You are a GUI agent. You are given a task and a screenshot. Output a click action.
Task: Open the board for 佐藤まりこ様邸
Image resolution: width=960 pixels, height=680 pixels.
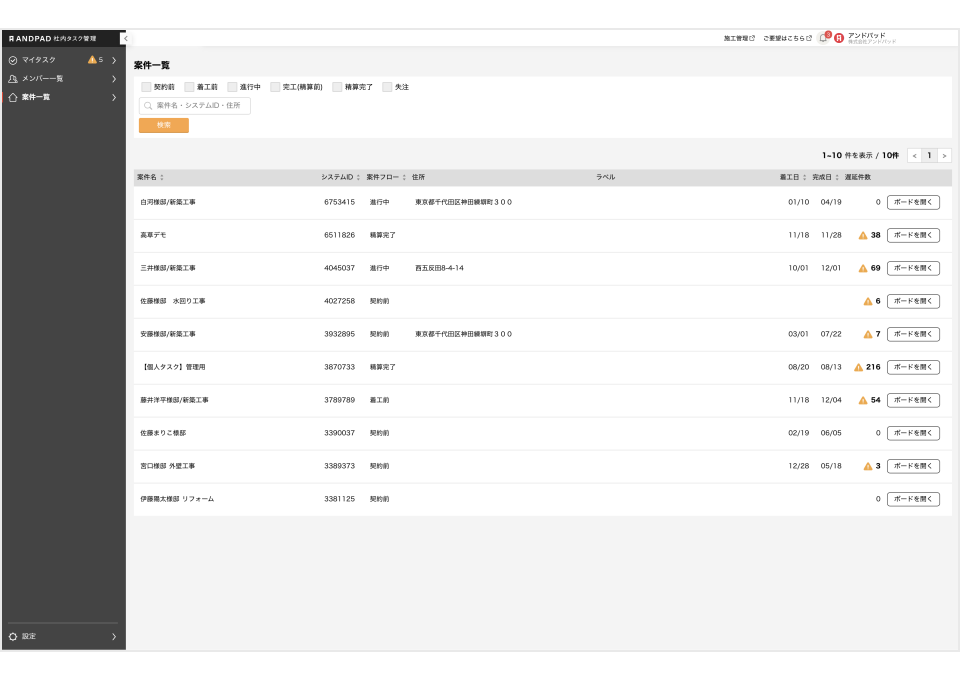point(913,433)
